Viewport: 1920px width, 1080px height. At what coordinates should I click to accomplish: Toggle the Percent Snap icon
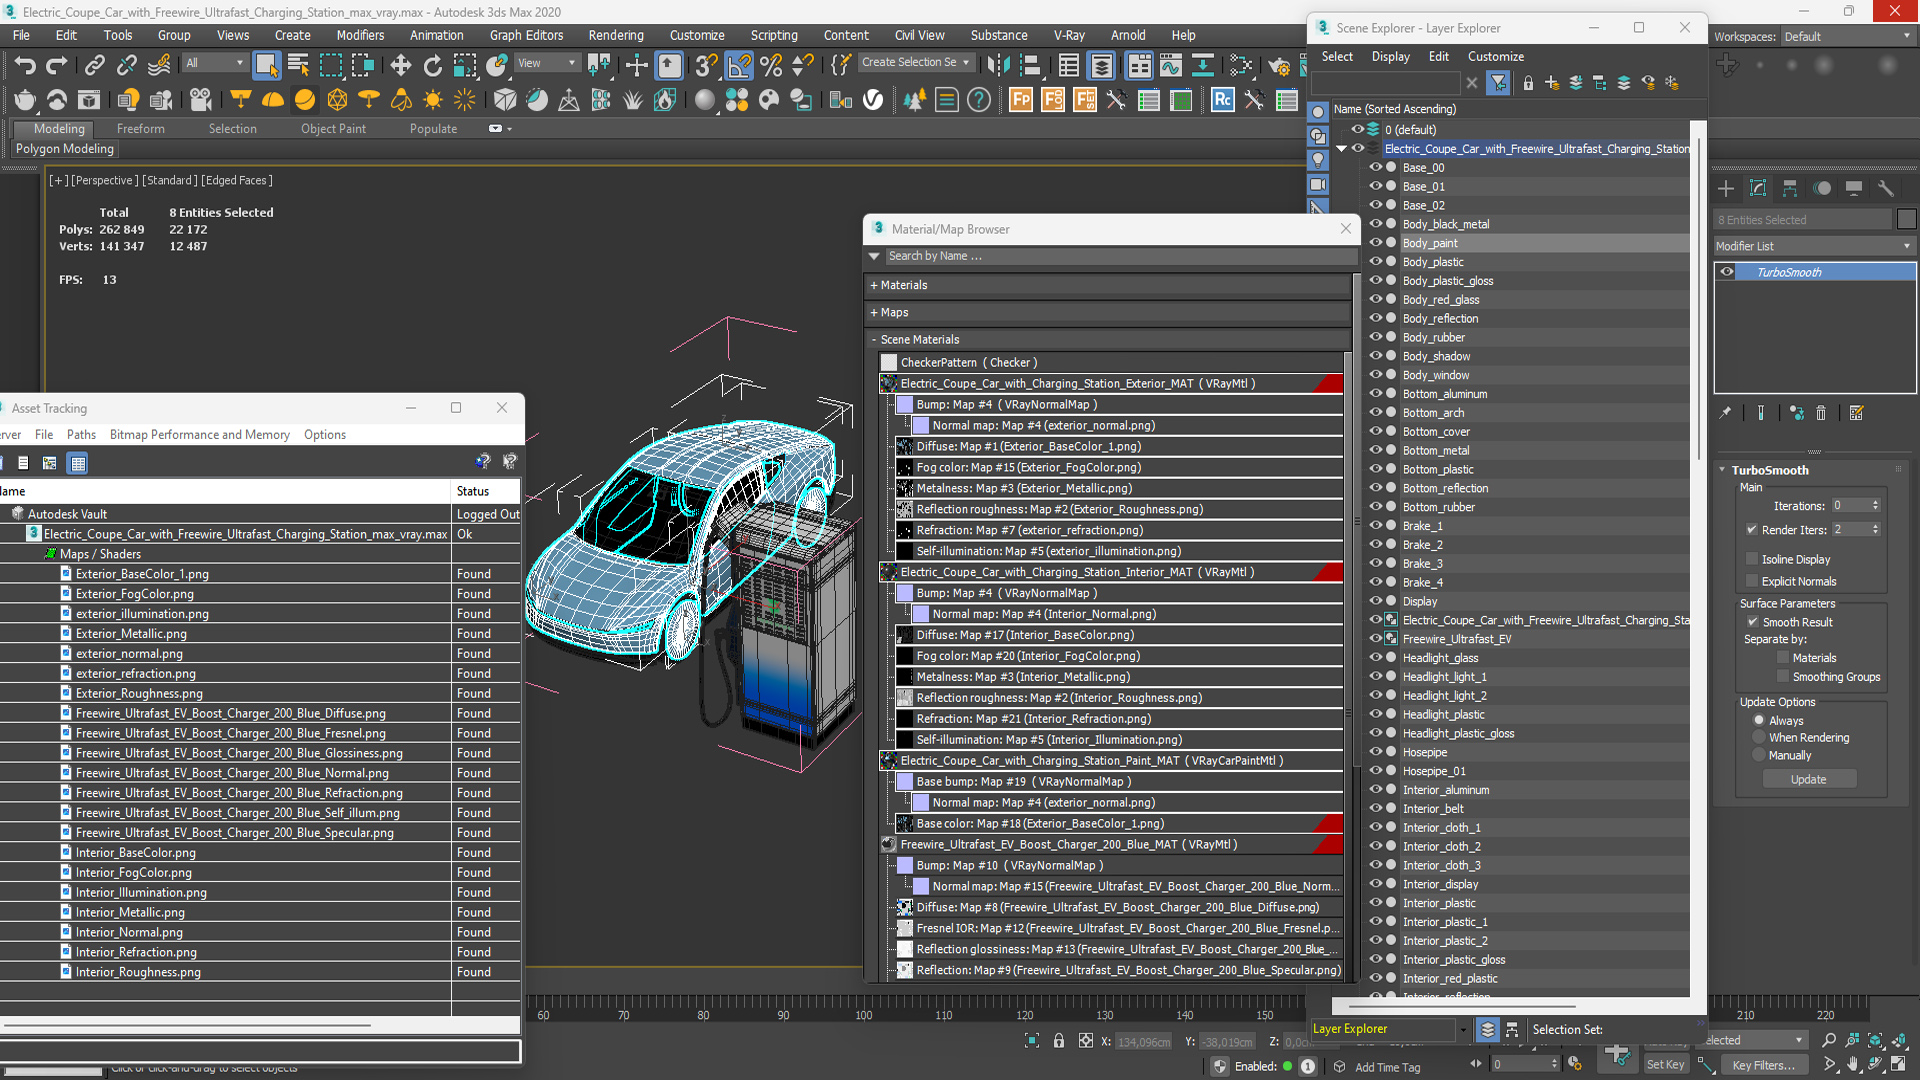[x=771, y=66]
